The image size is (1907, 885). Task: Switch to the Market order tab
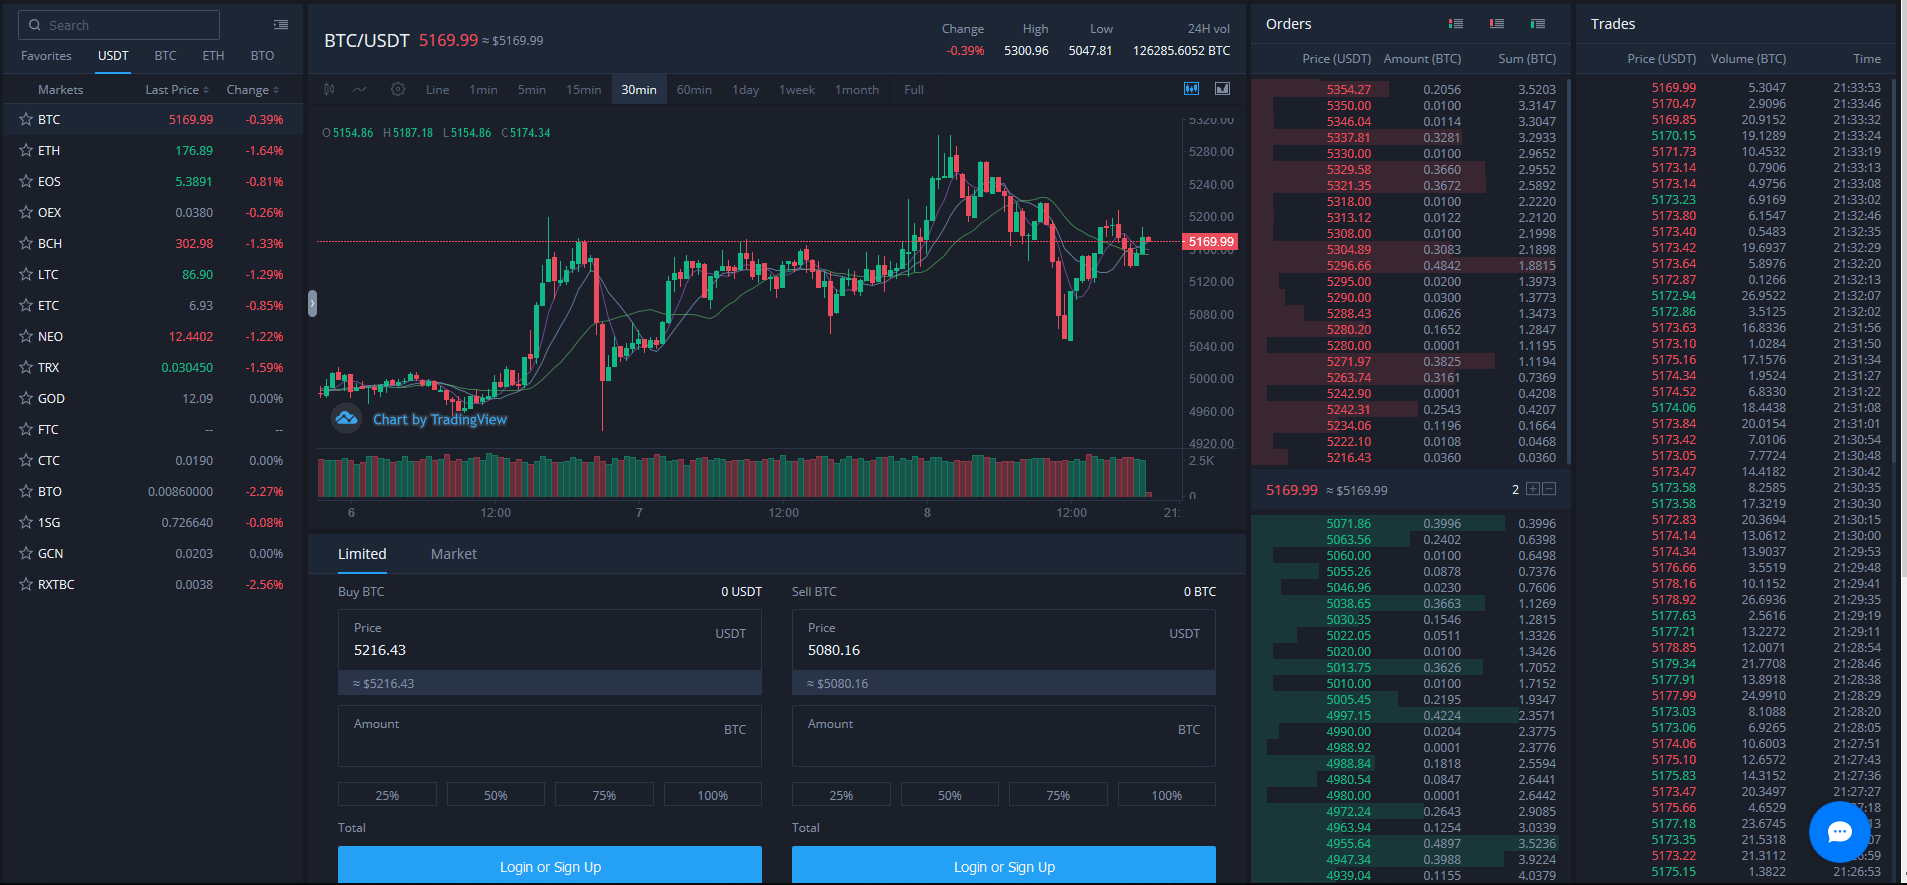point(453,554)
